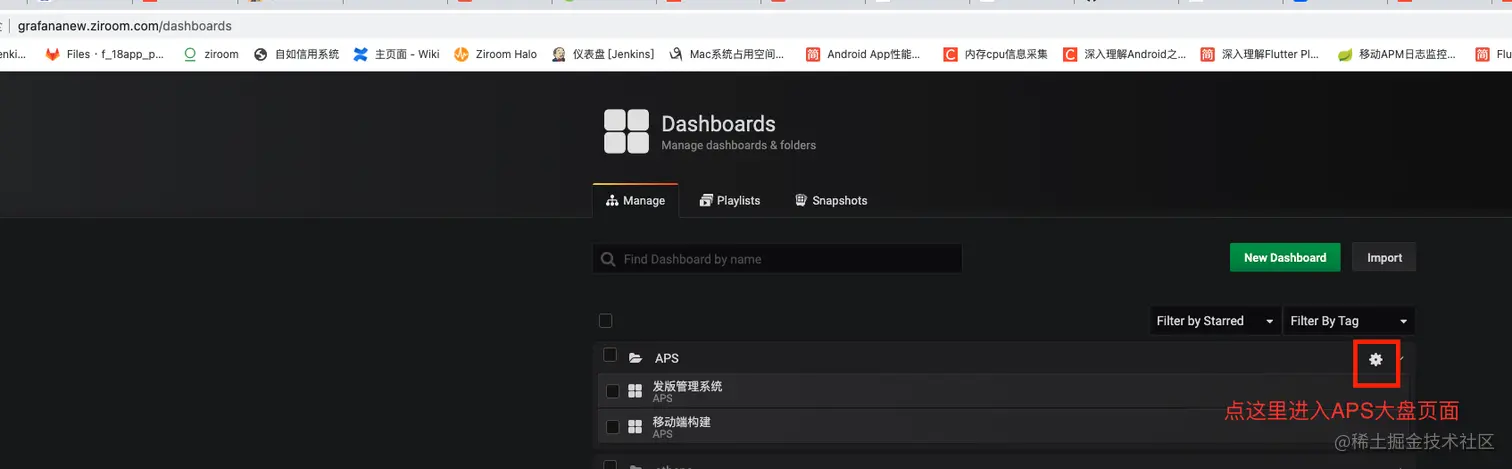Open the 深入理解Android之 bookmark
The image size is (1512, 469).
click(x=1125, y=54)
